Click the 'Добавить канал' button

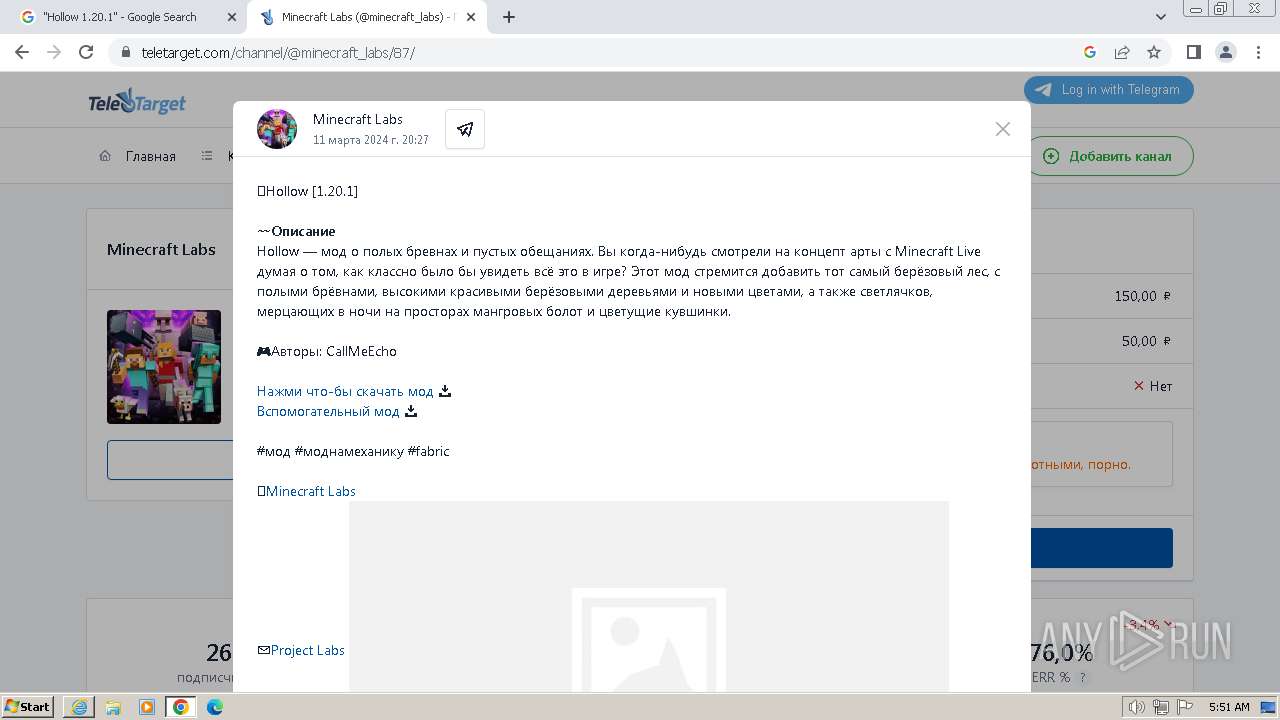click(1110, 156)
